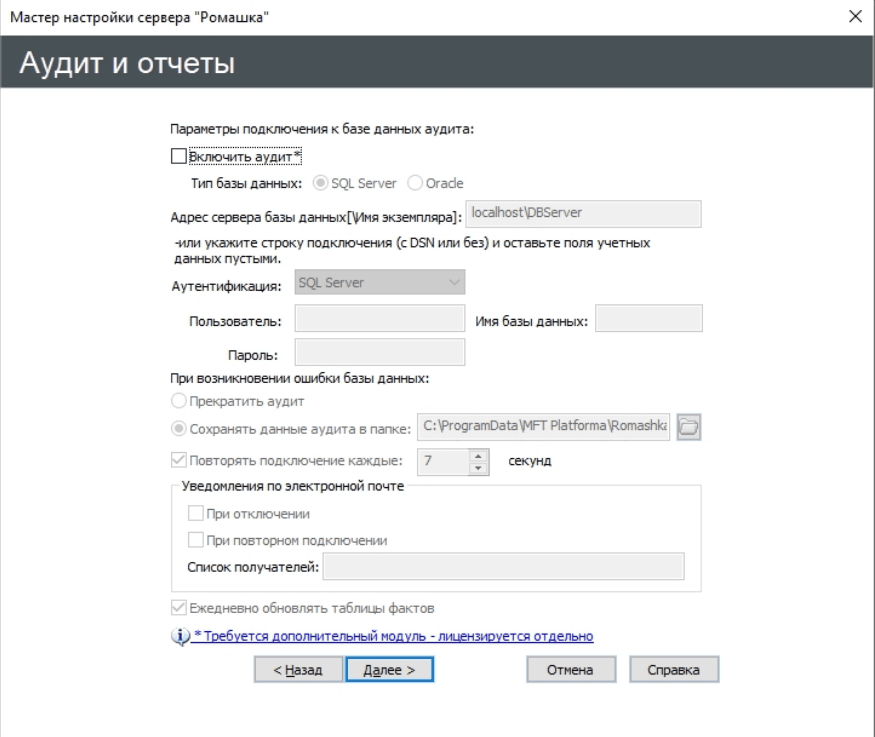Choose «Прекратить аудит» radio option
The image size is (875, 737).
tap(179, 401)
